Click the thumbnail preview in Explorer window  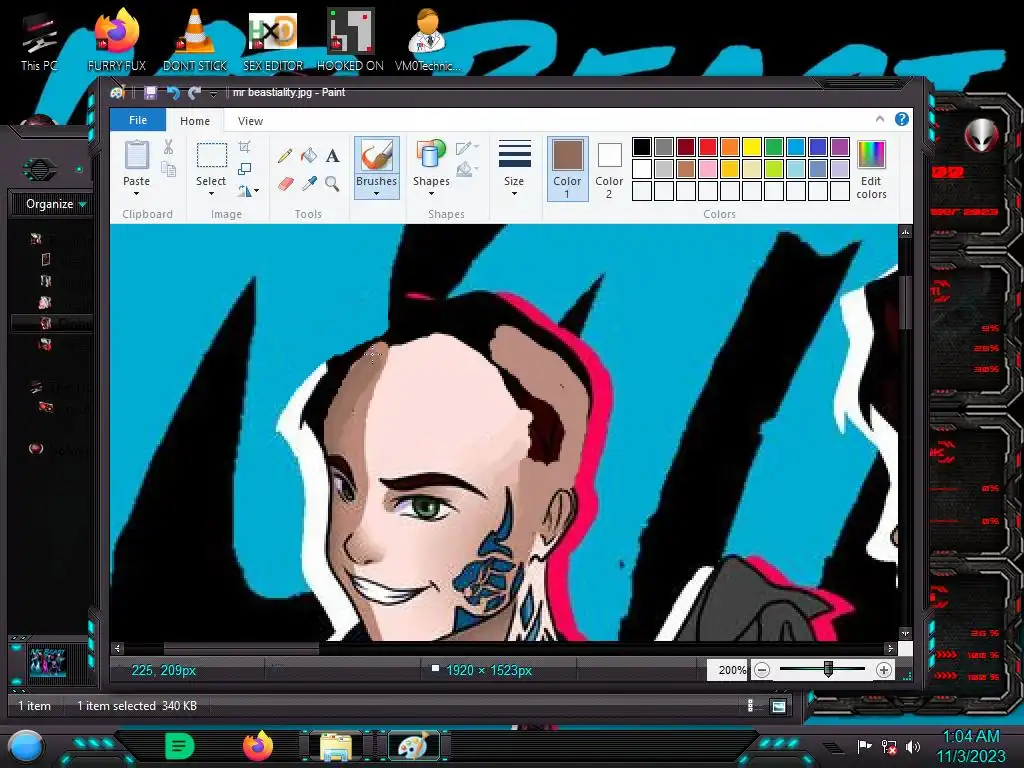47,664
